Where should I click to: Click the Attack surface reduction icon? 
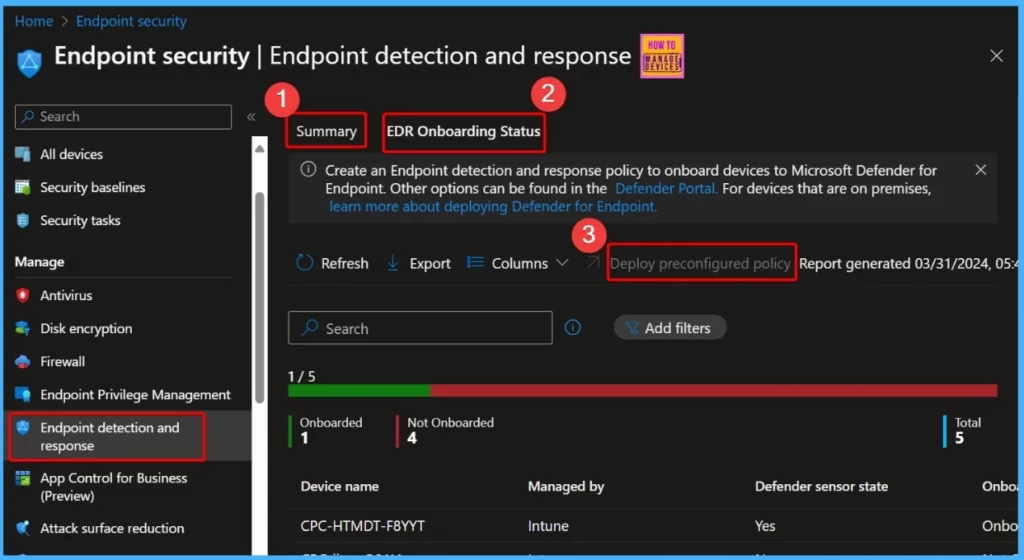click(x=23, y=528)
